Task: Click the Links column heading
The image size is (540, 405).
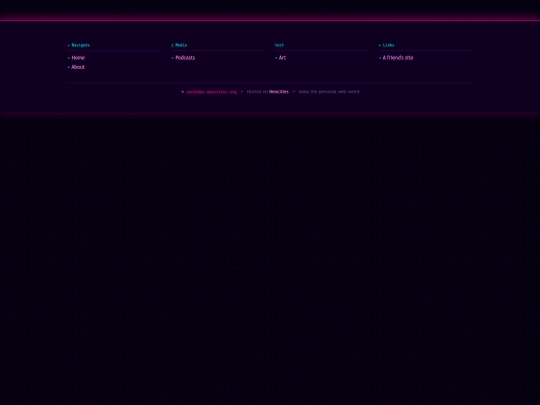Action: pos(388,45)
